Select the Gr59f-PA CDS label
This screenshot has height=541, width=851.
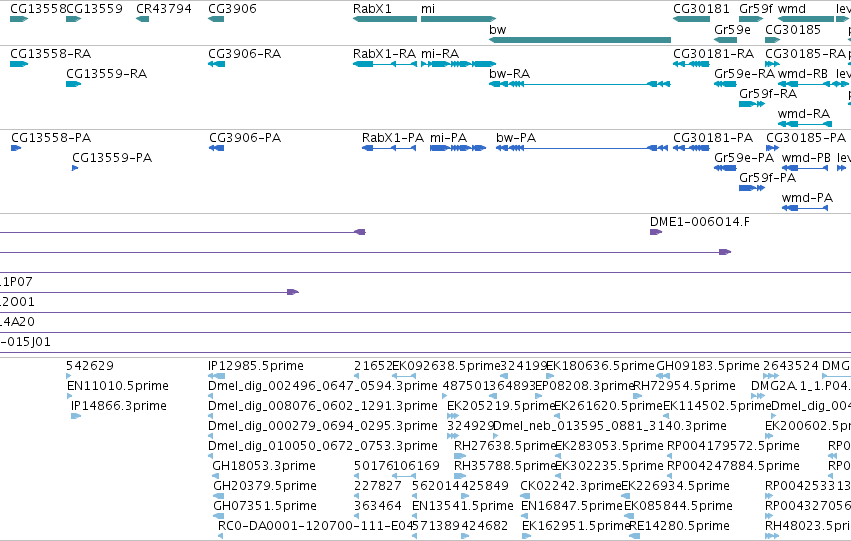pyautogui.click(x=767, y=178)
